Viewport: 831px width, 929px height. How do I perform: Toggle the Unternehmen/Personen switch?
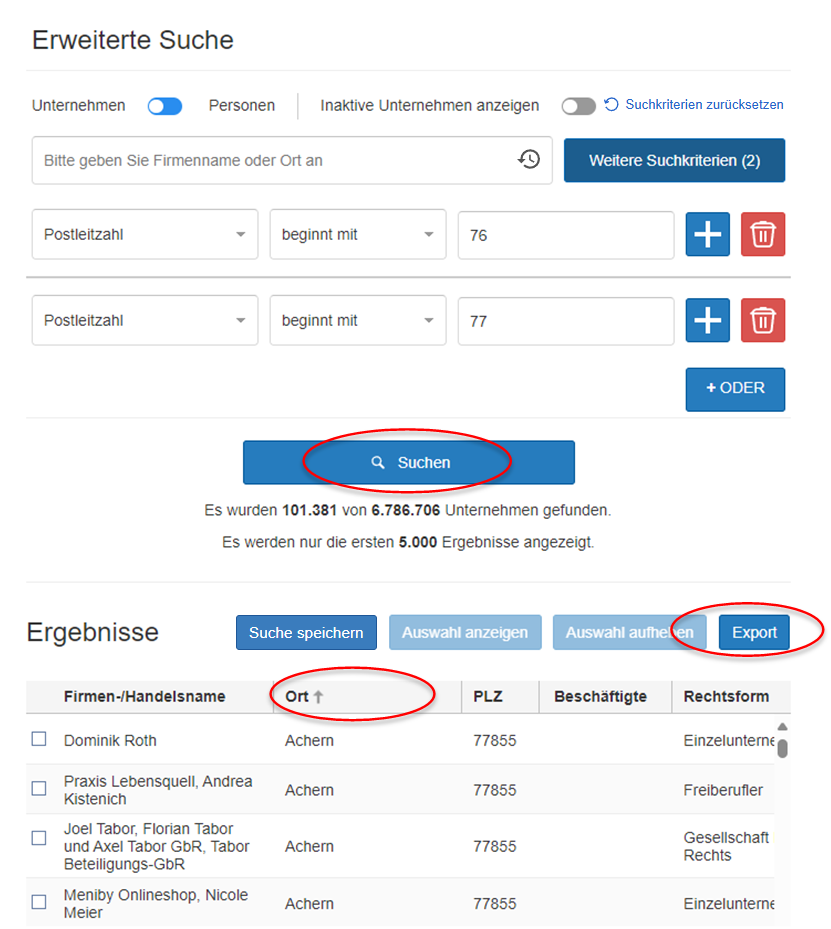pyautogui.click(x=165, y=106)
